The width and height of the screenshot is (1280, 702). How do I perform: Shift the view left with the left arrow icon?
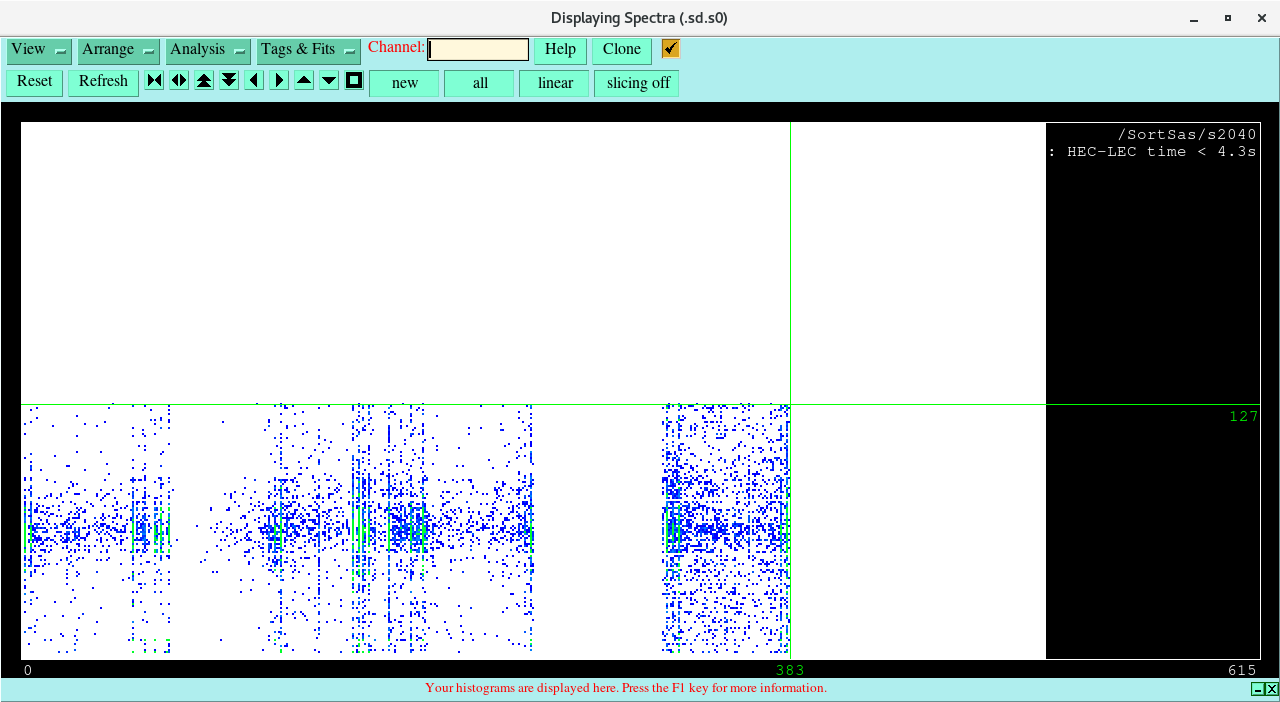click(x=254, y=81)
